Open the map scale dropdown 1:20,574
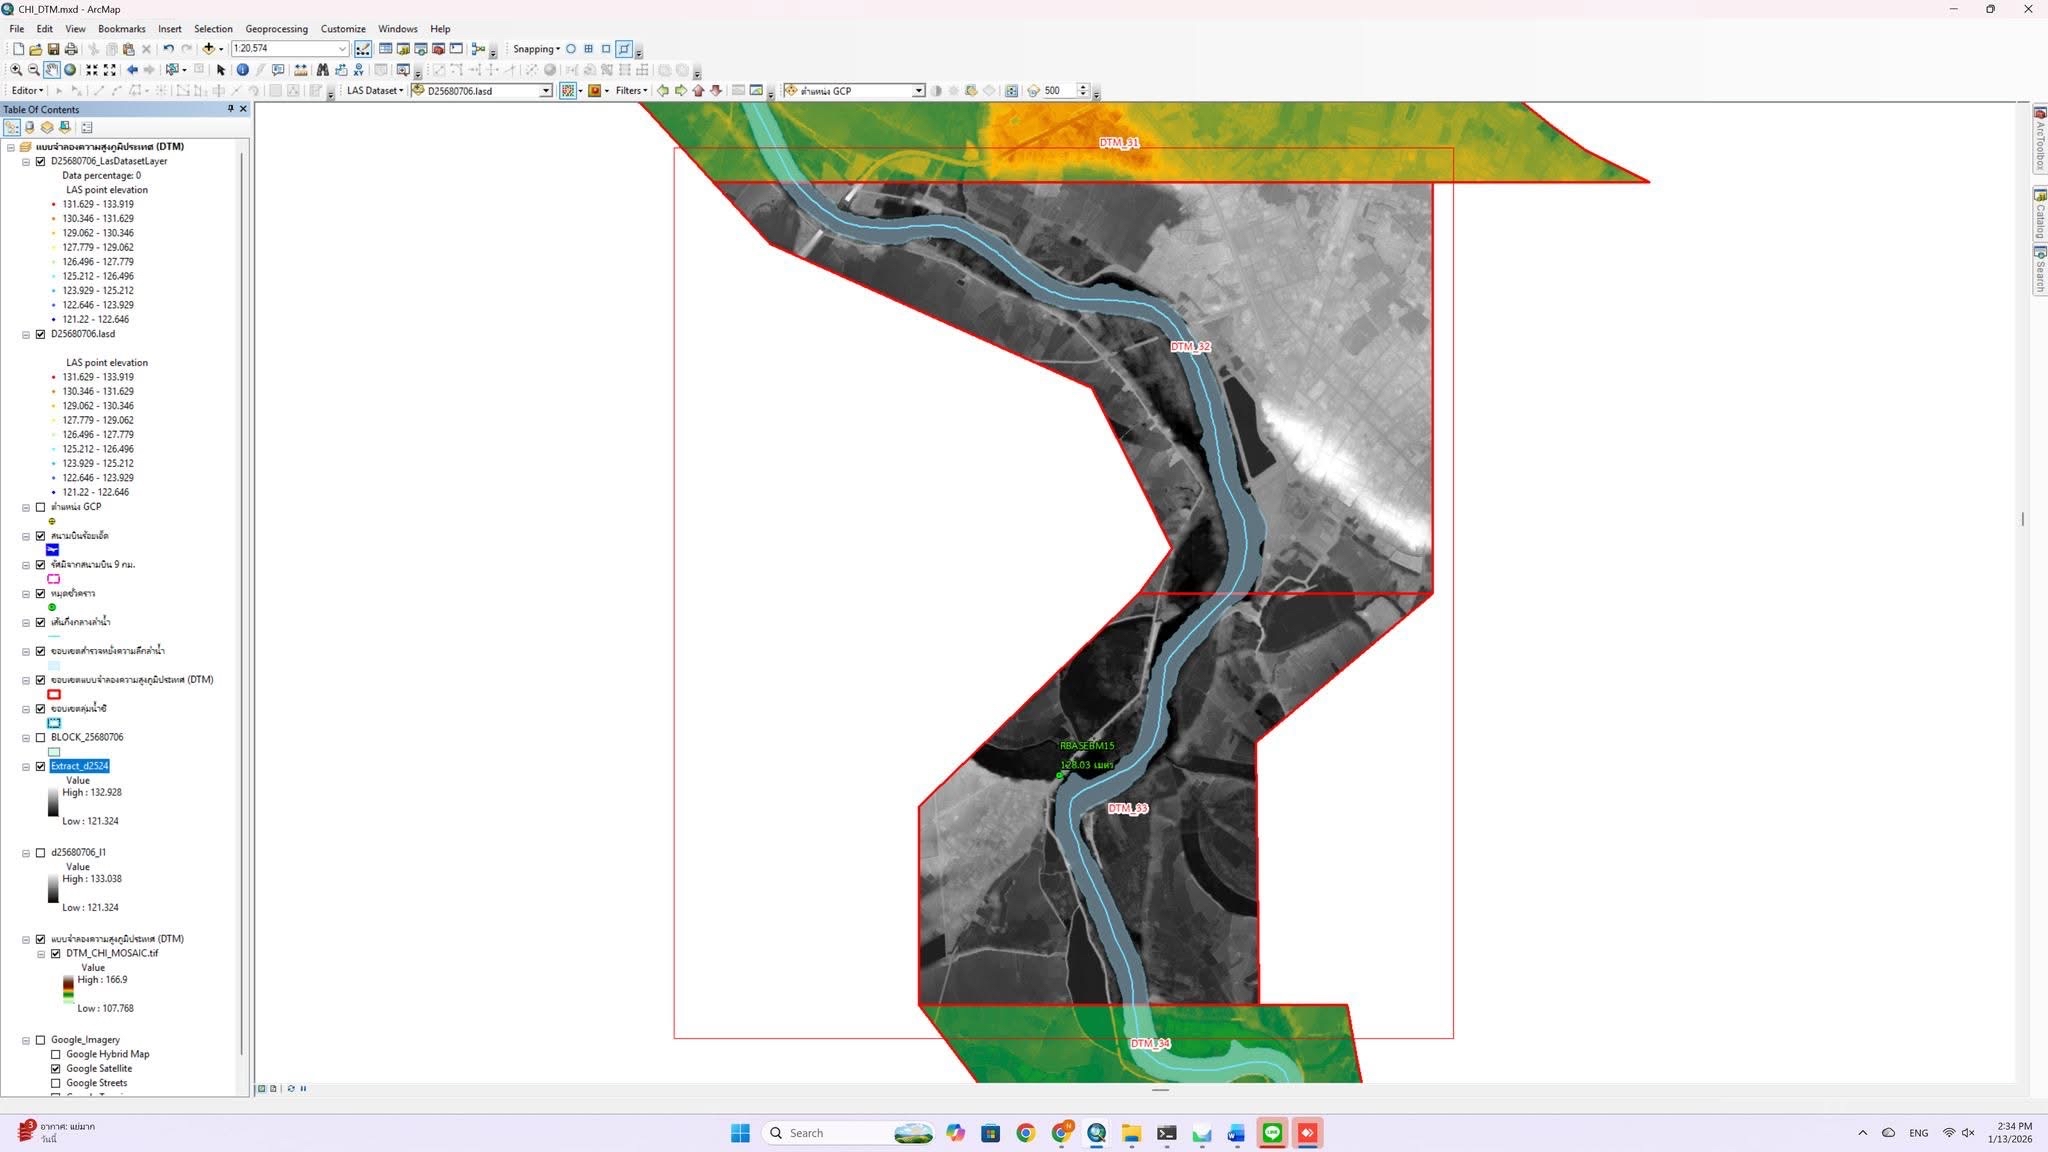Image resolution: width=2048 pixels, height=1152 pixels. [x=342, y=48]
